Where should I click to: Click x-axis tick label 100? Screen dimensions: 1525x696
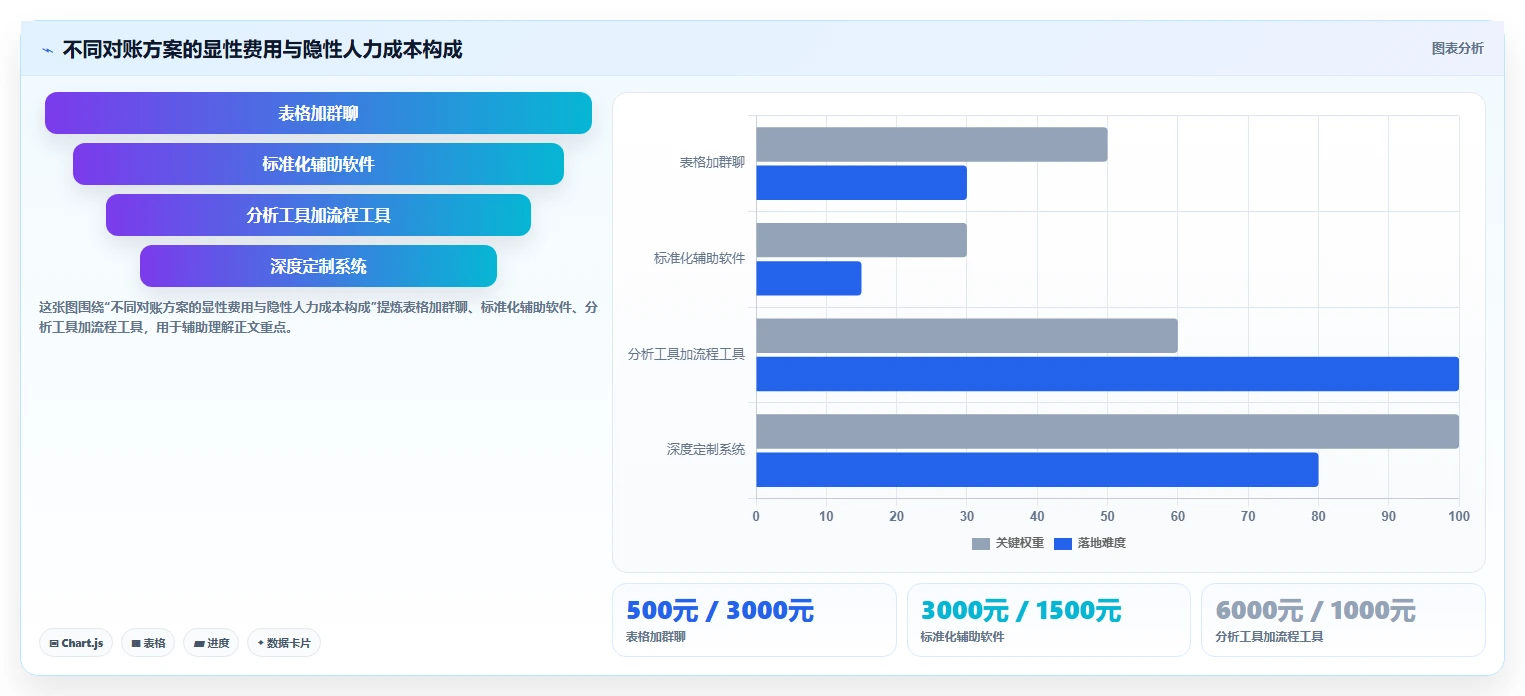pos(1459,516)
